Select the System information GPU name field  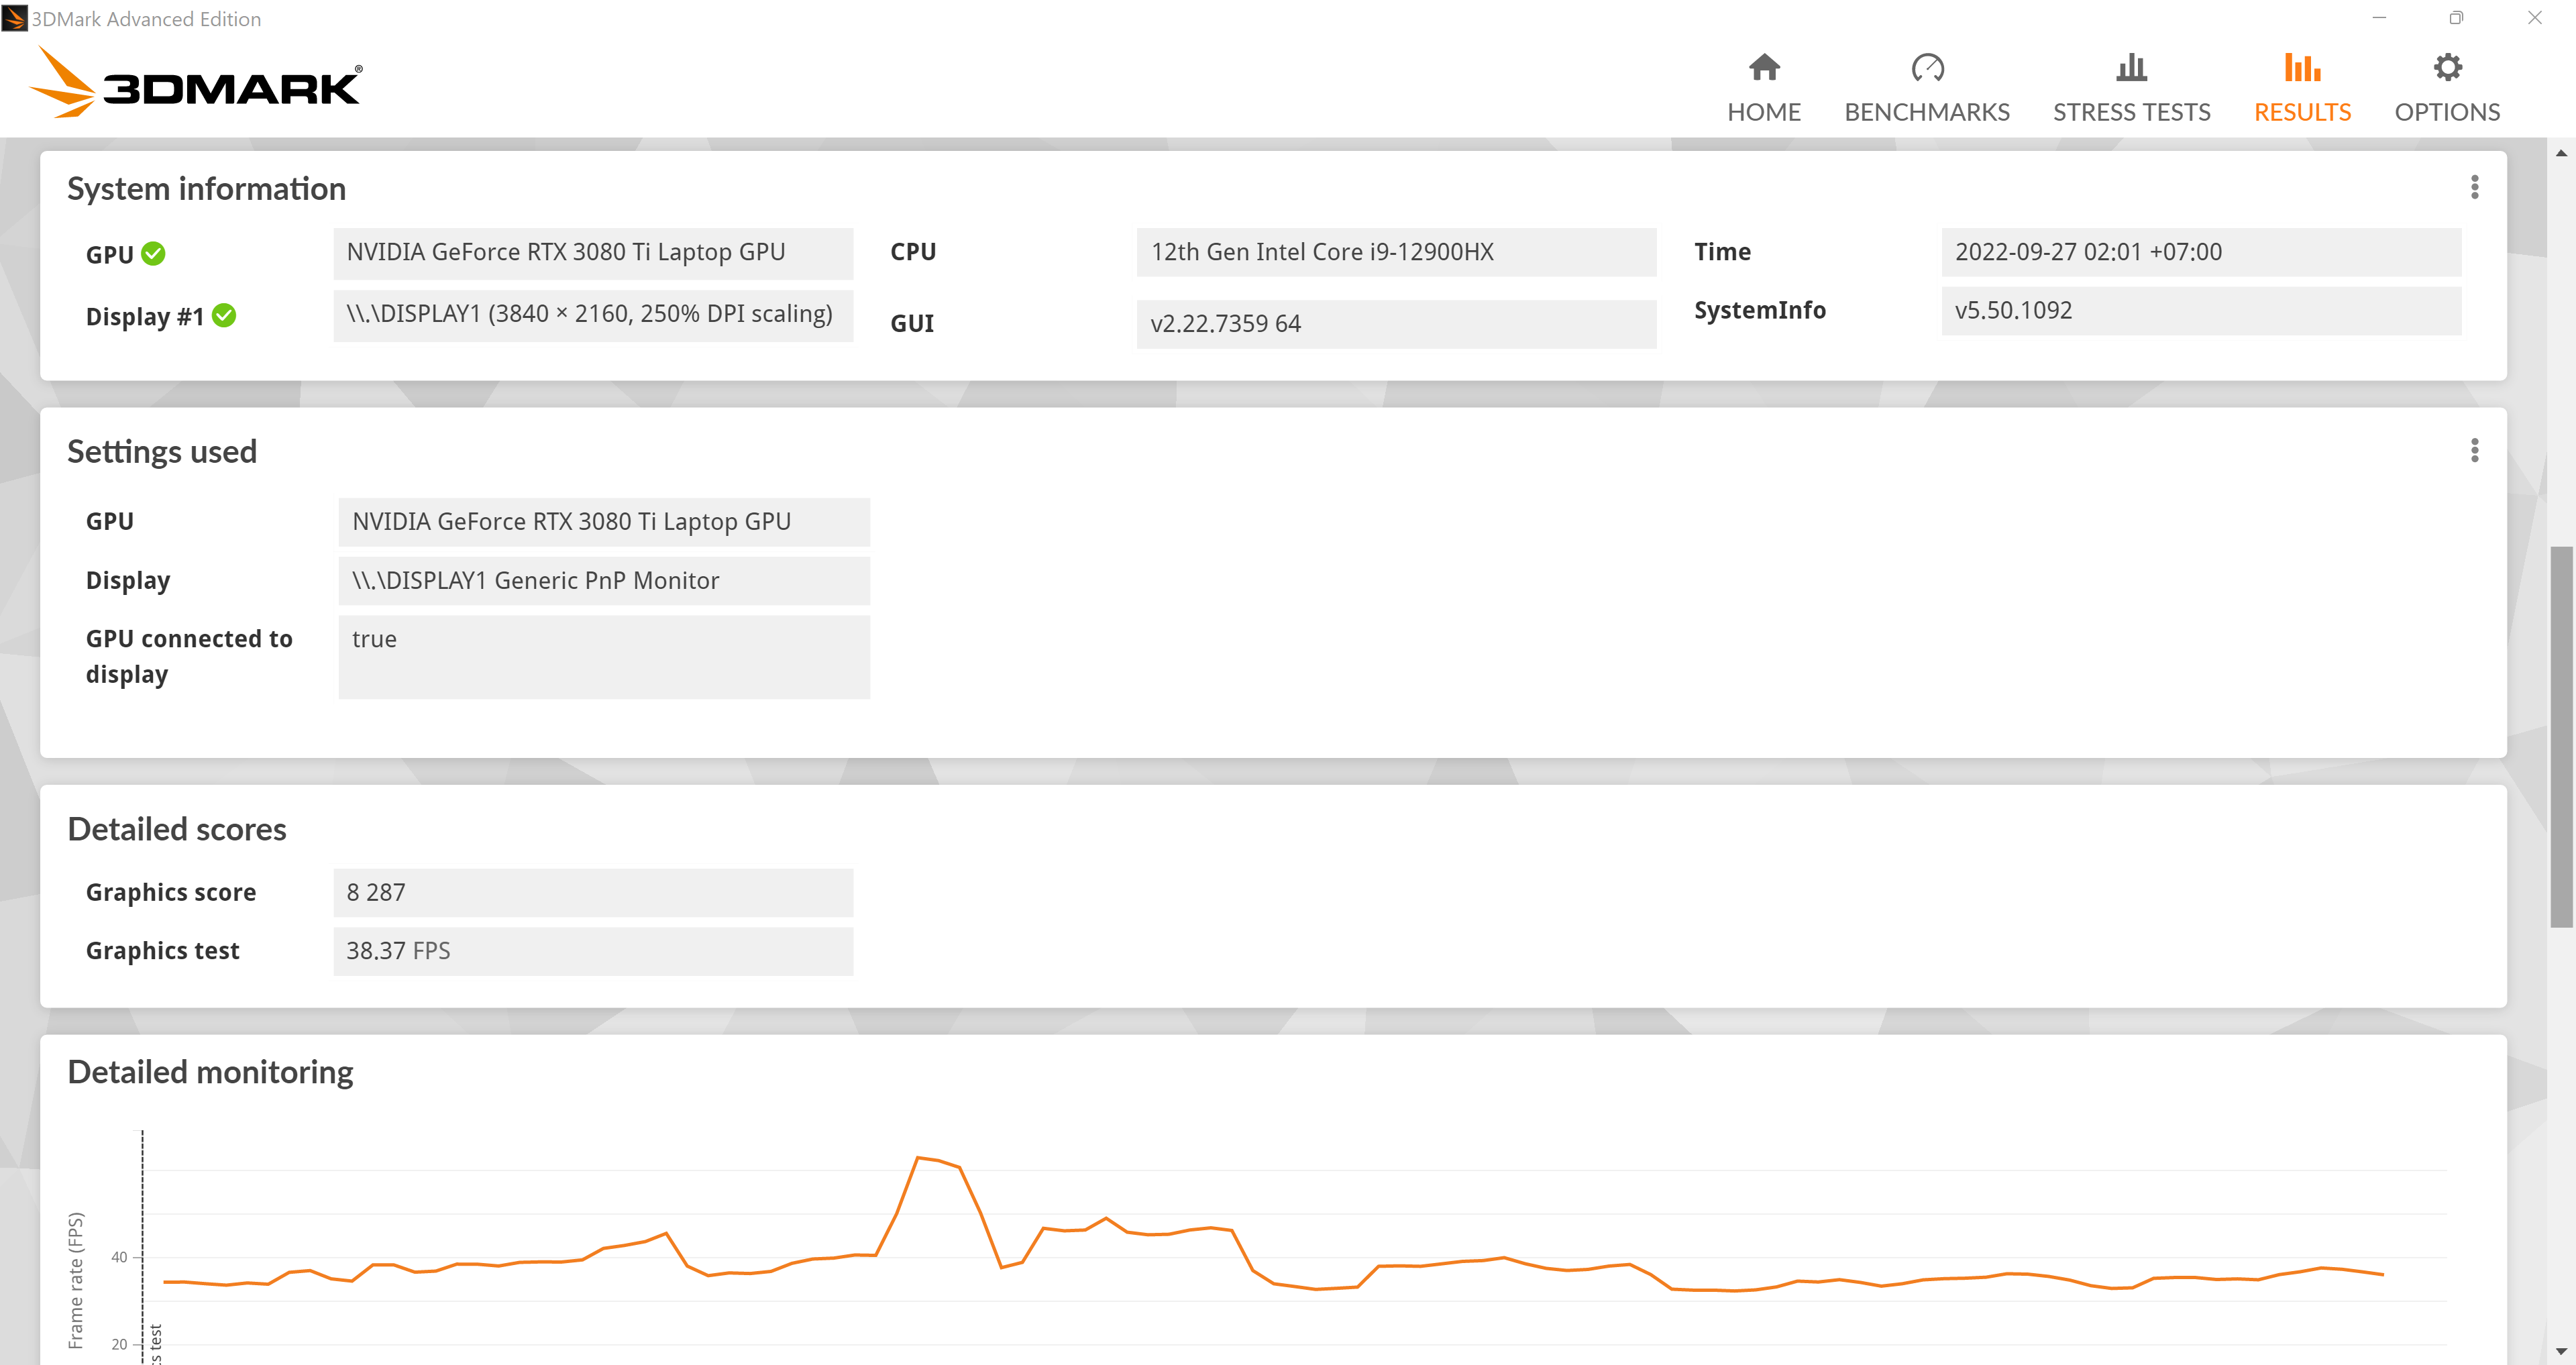pyautogui.click(x=593, y=253)
